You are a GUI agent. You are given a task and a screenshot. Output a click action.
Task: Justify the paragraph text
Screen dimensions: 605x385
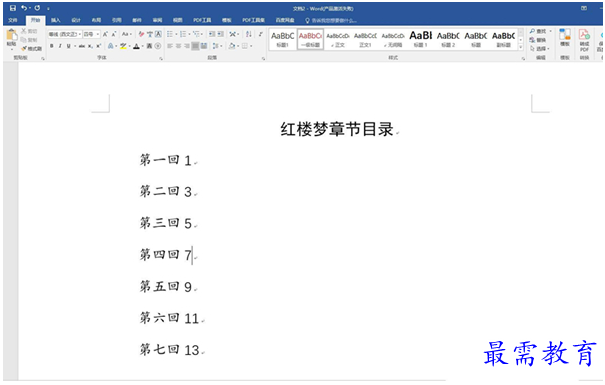click(x=195, y=46)
